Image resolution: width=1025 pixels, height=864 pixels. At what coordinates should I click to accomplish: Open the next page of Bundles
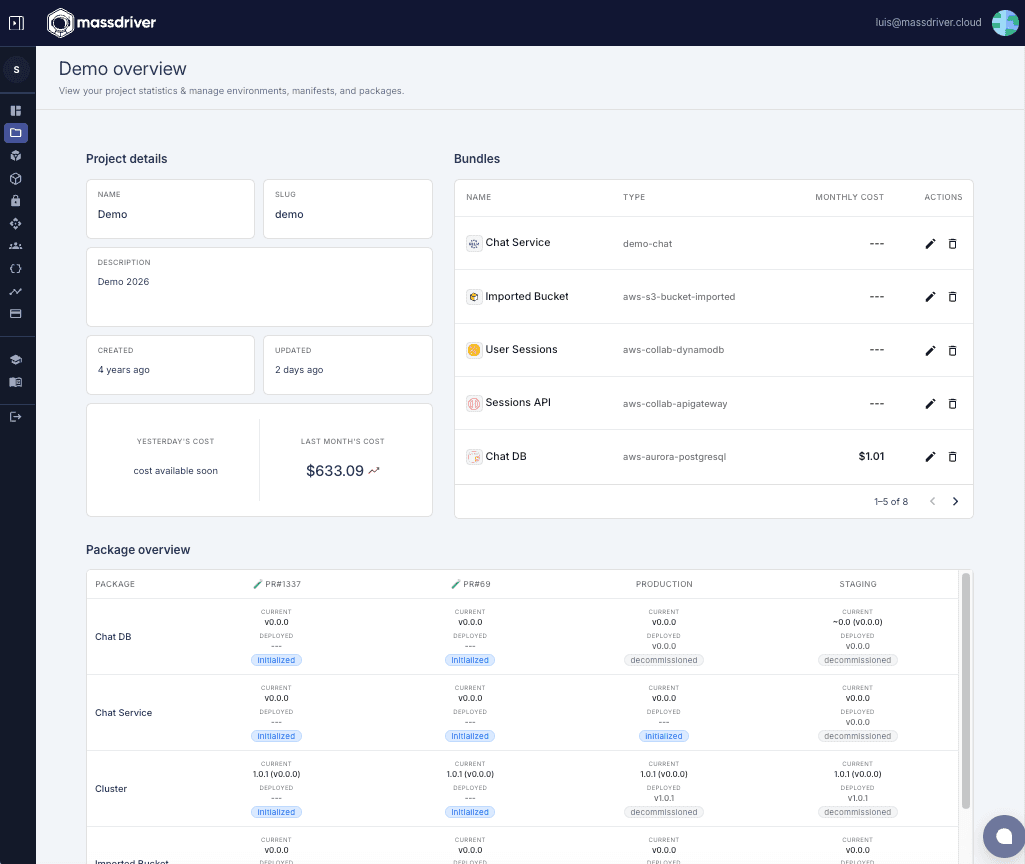click(x=955, y=501)
